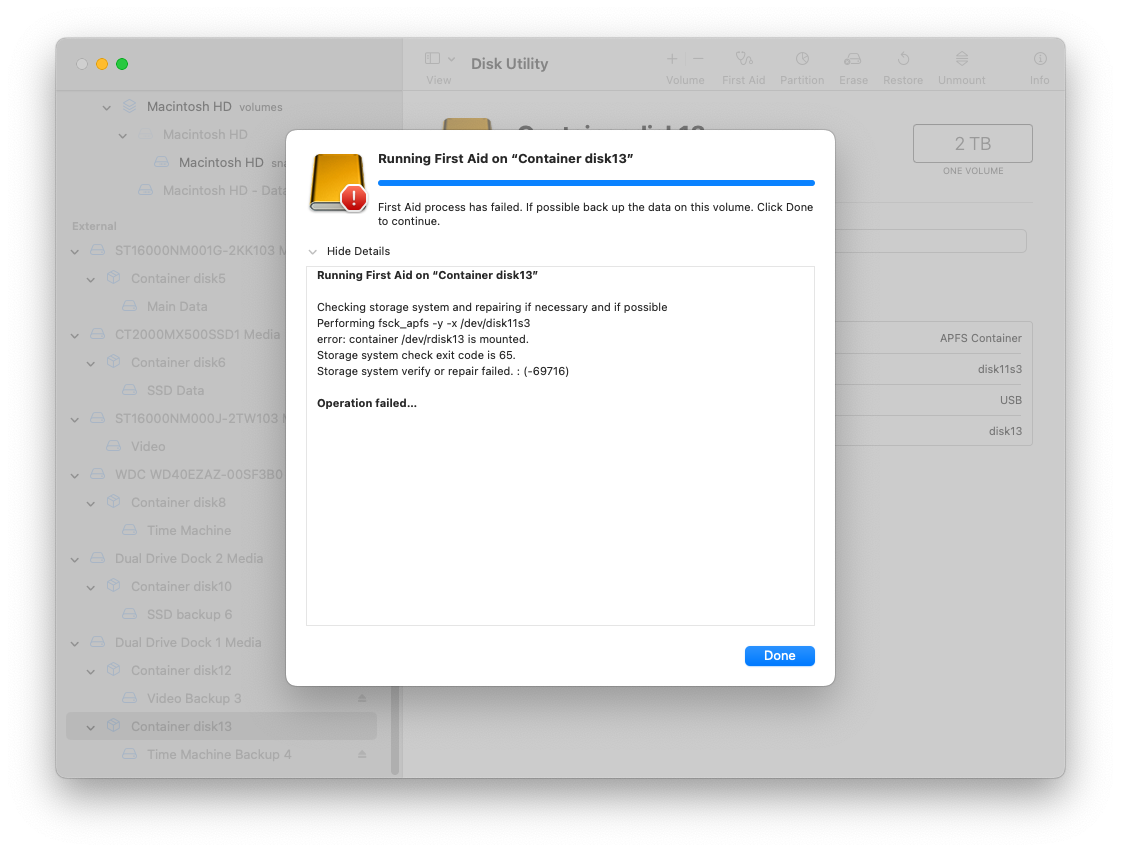Click the remove Volume minus icon
1121x852 pixels.
(698, 59)
